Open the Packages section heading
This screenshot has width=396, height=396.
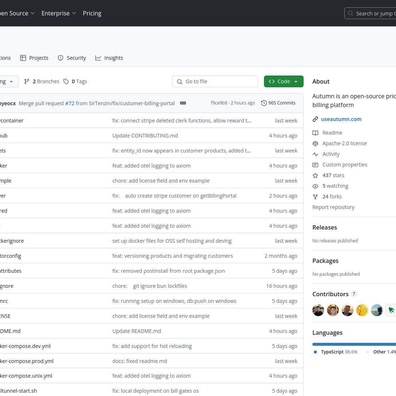(325, 261)
